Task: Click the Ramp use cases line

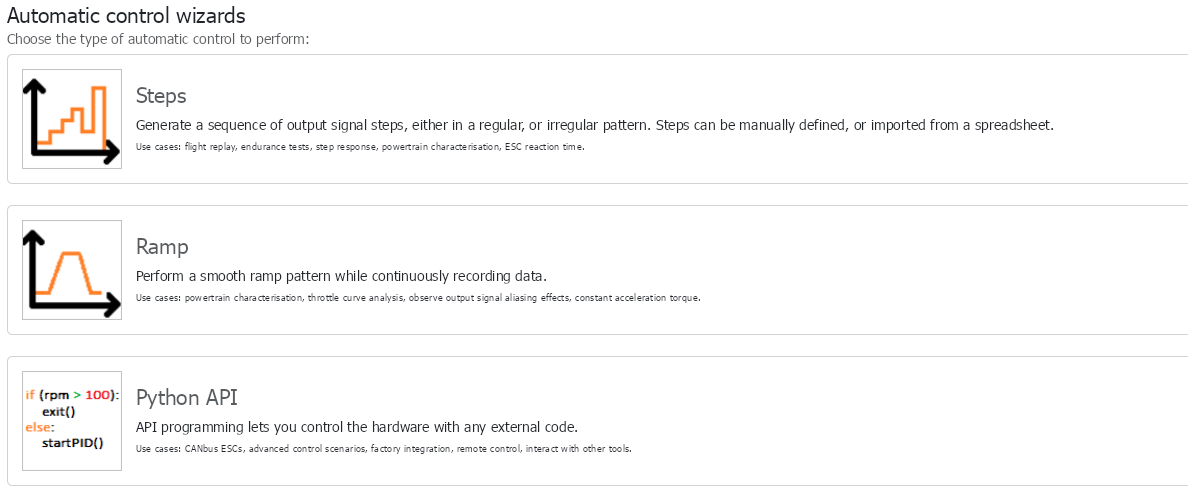Action: coord(417,298)
